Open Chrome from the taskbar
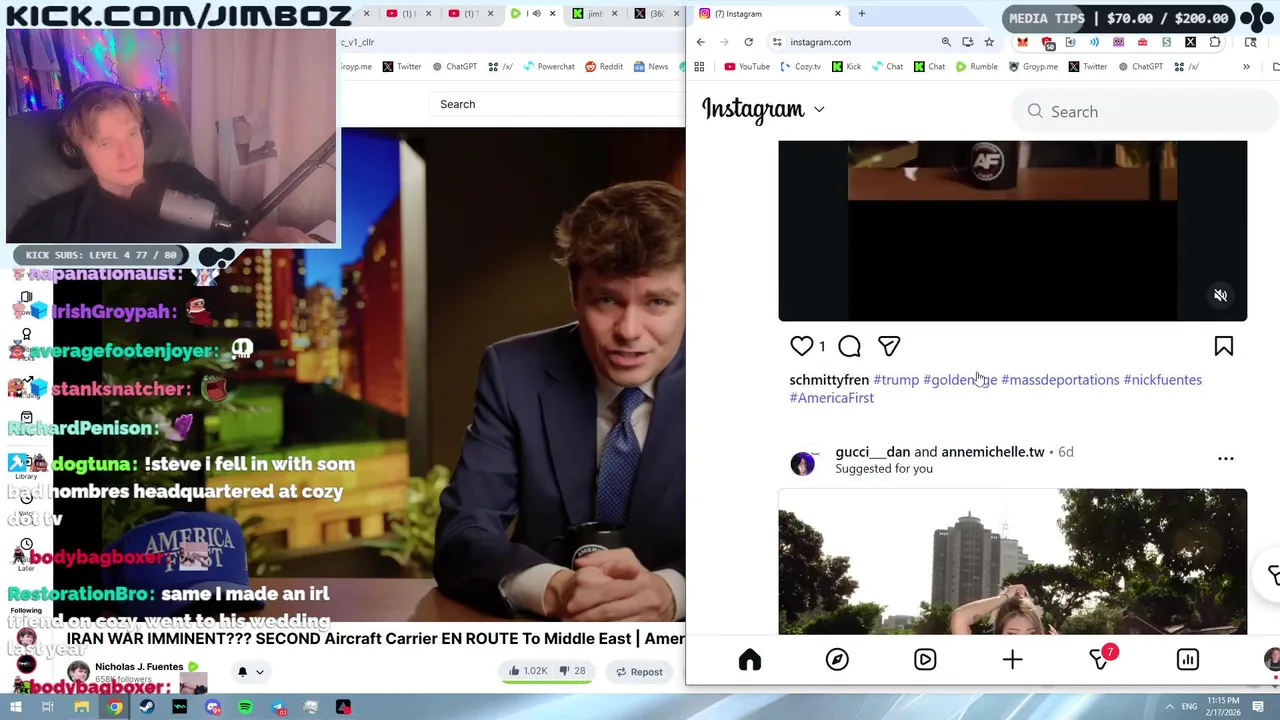 [x=115, y=707]
